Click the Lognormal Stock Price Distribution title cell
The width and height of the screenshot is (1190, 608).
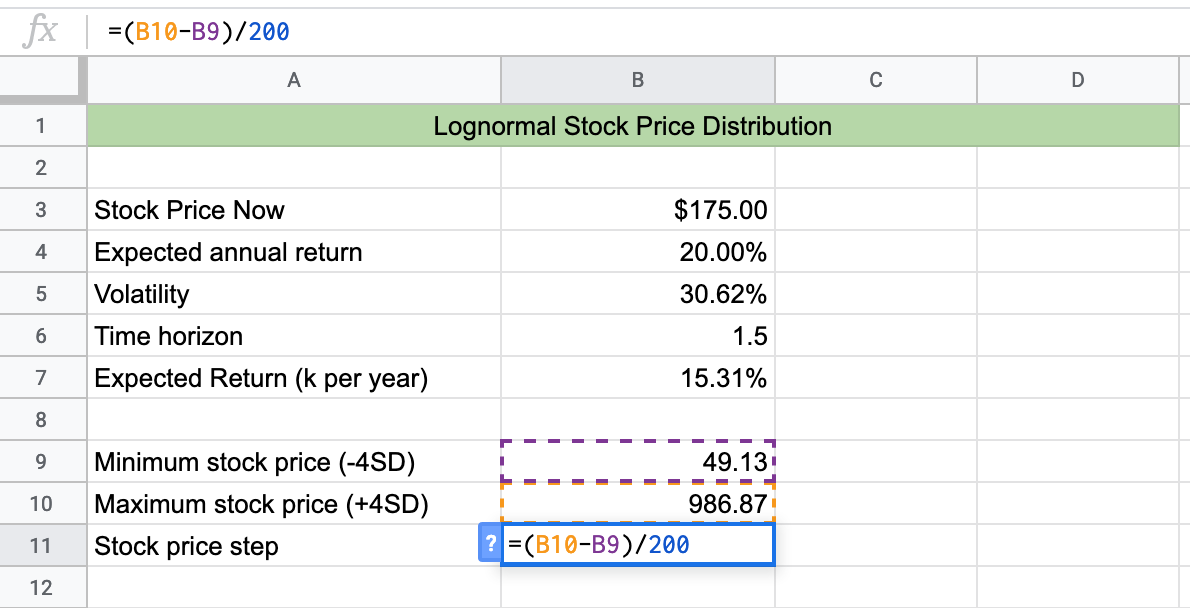[x=633, y=125]
